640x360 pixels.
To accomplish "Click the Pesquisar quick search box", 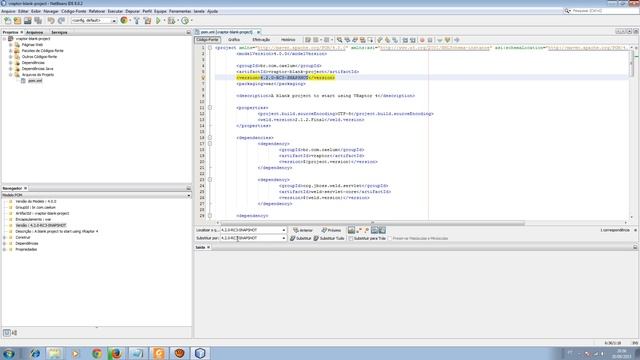I will coord(602,11).
